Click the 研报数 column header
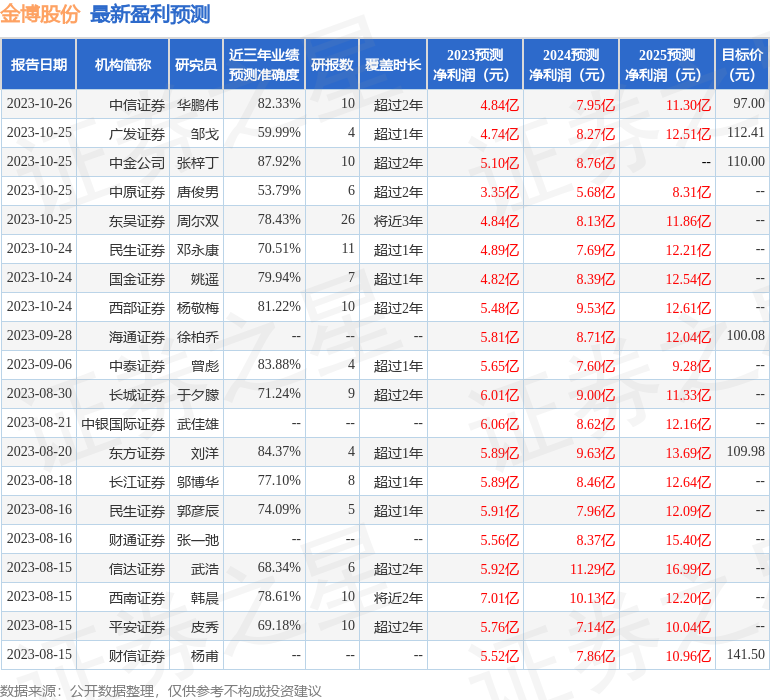Image resolution: width=770 pixels, height=700 pixels. click(x=332, y=64)
